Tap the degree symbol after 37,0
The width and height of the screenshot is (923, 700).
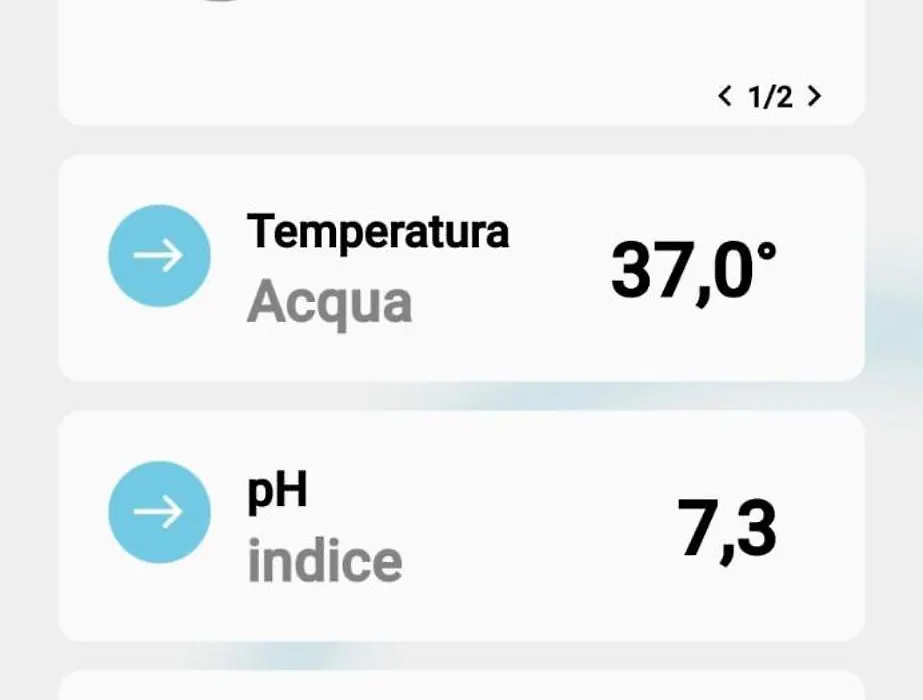tap(766, 253)
